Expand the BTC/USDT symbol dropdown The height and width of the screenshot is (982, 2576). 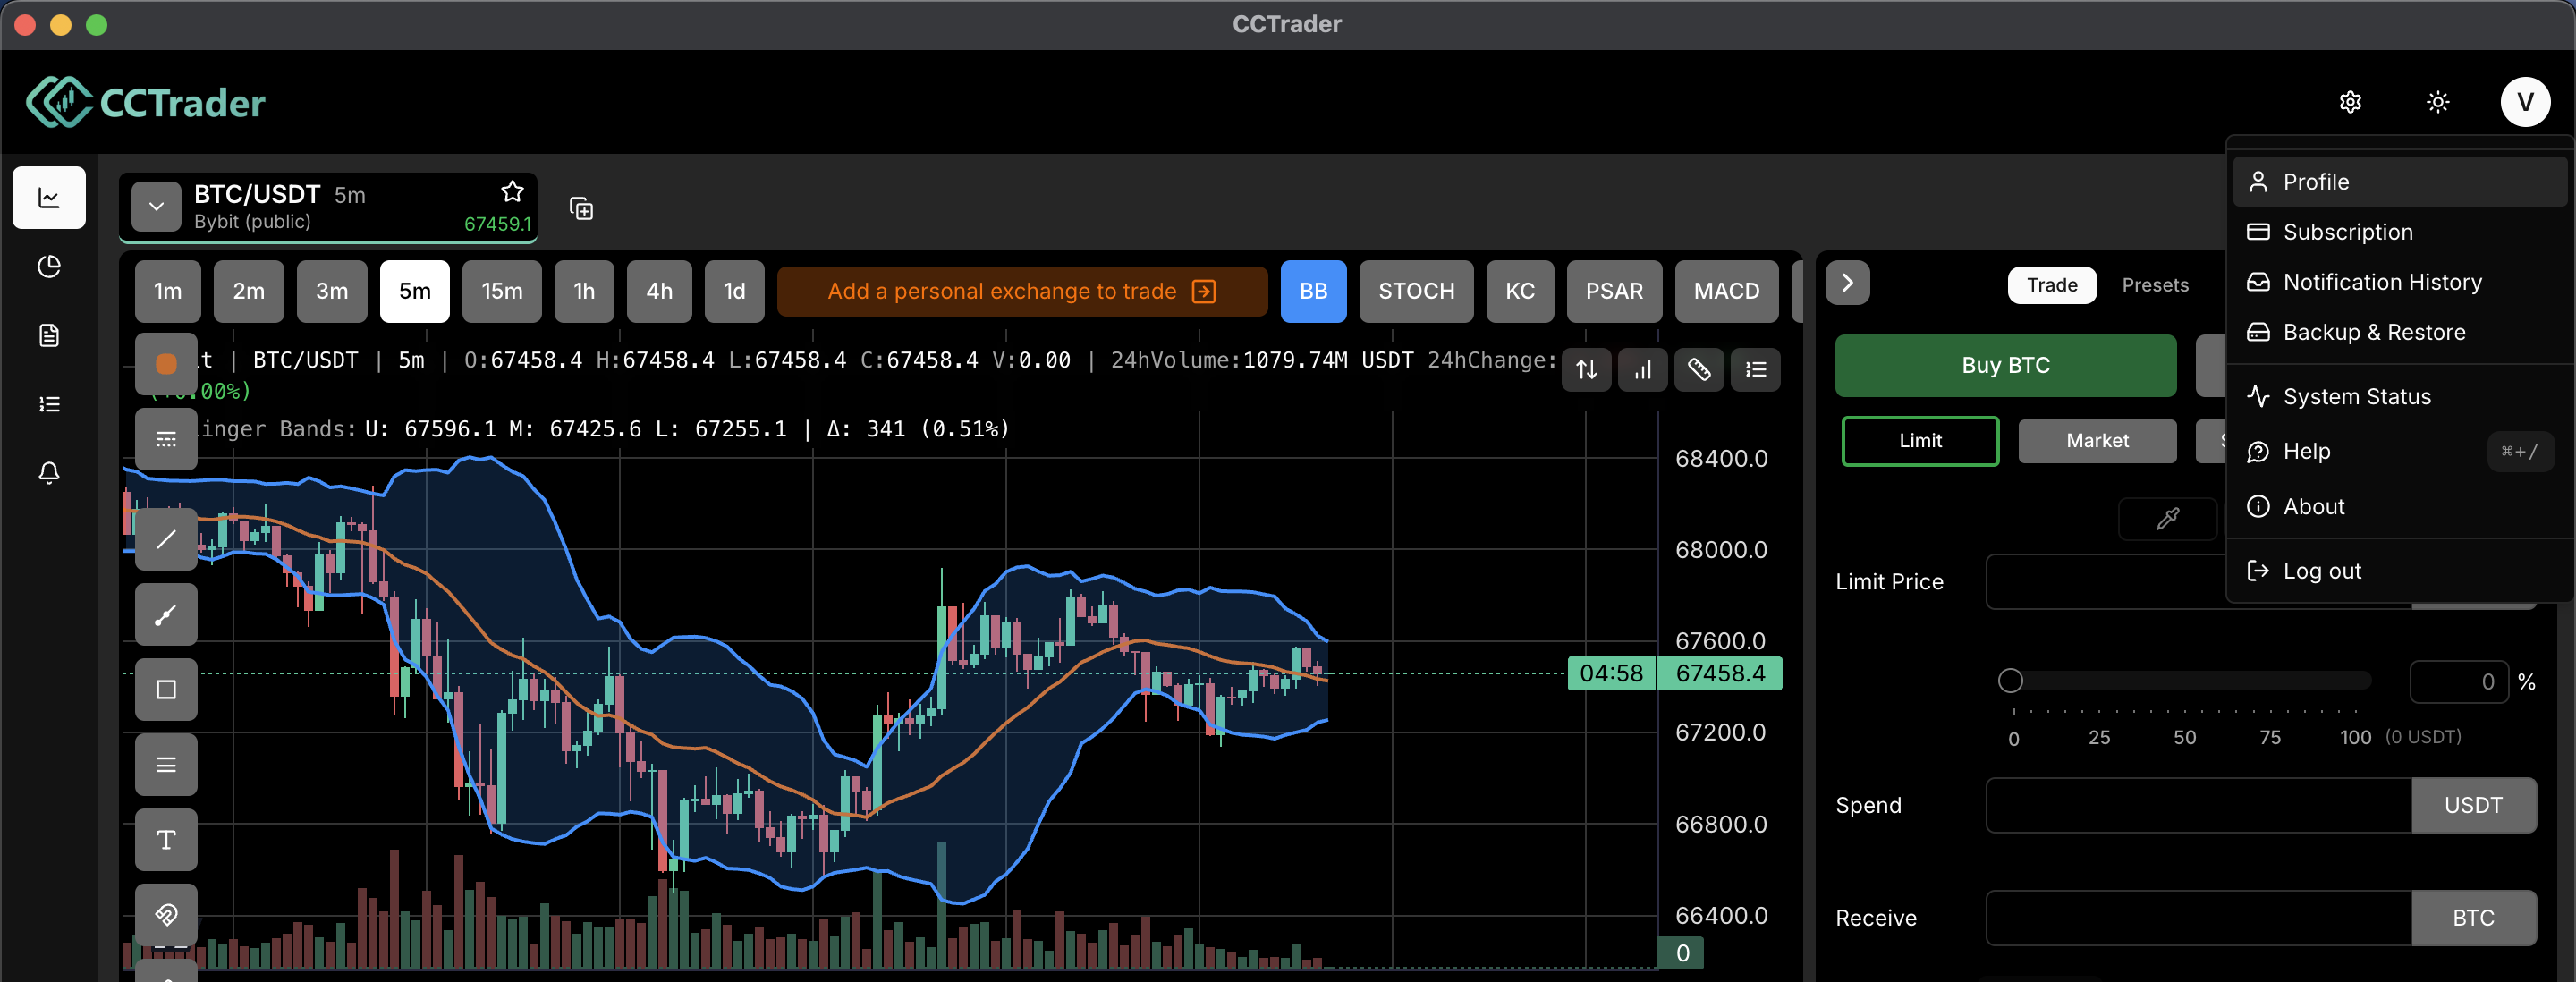point(156,207)
